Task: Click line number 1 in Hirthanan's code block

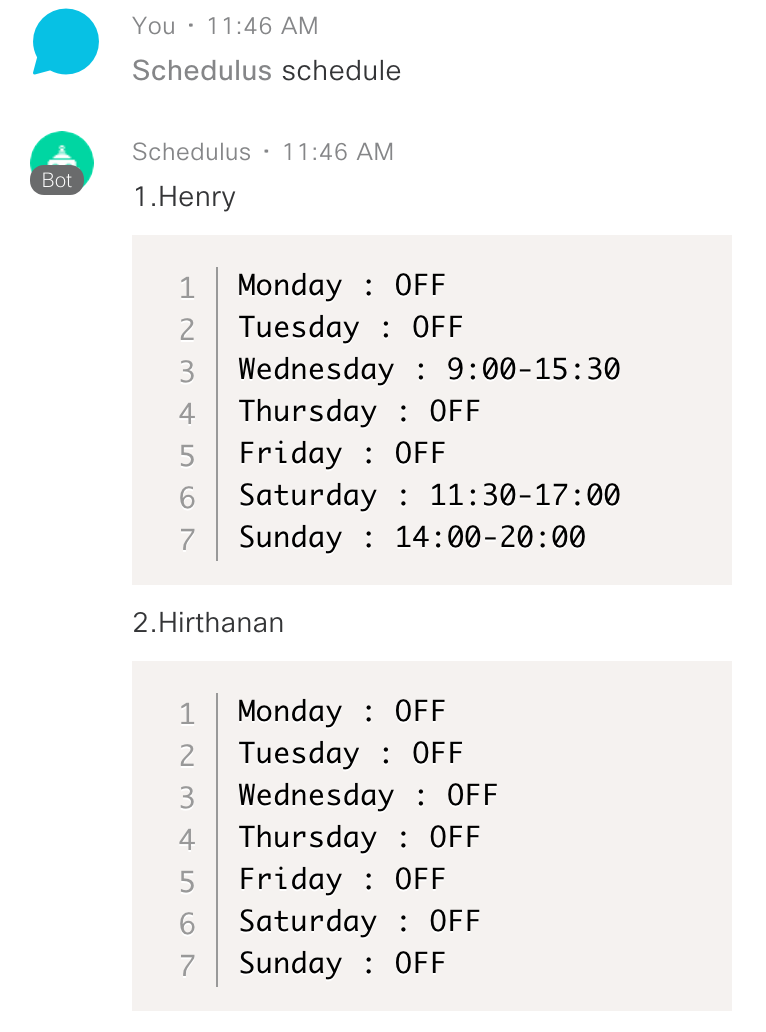Action: [x=187, y=713]
